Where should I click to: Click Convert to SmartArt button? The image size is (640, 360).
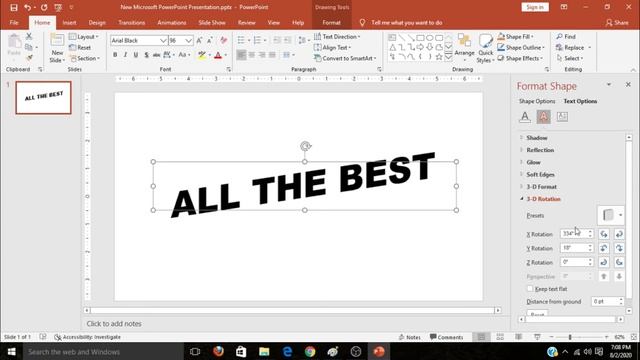(345, 58)
